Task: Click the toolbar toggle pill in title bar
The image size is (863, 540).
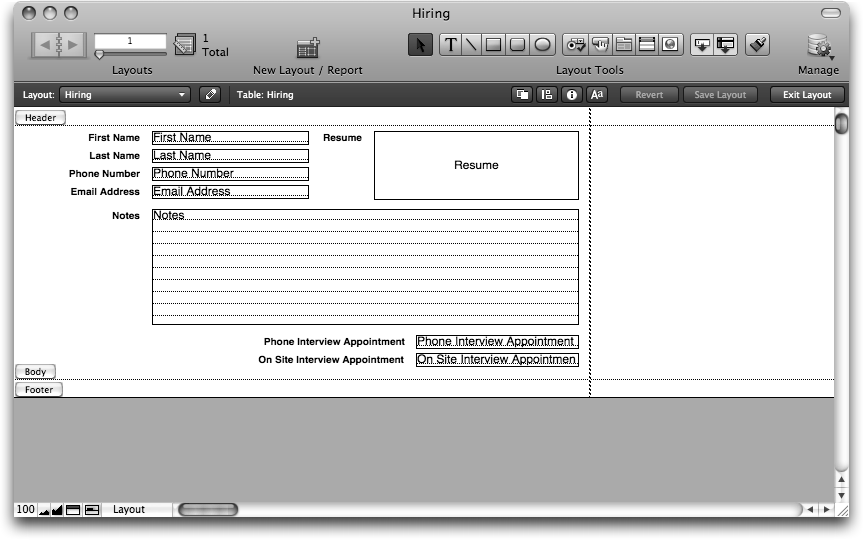Action: tap(831, 13)
